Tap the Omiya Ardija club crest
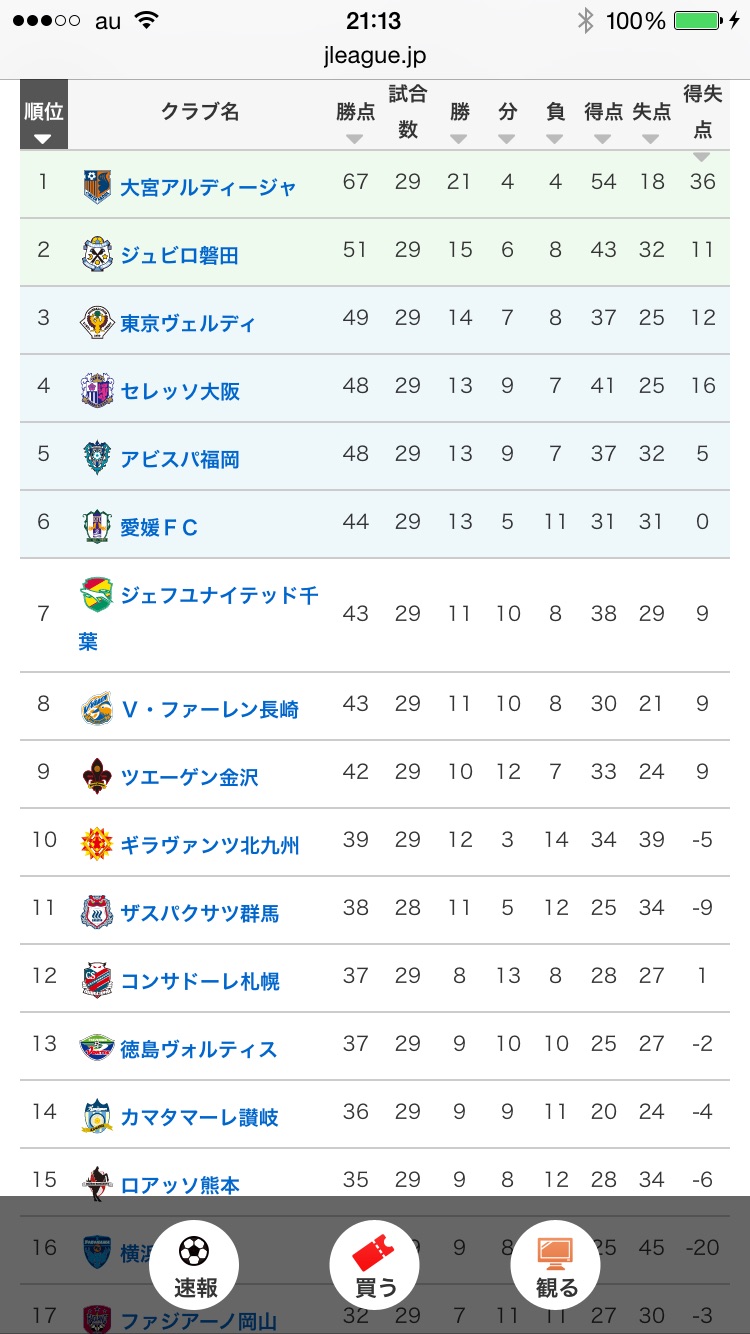This screenshot has width=750, height=1334. [97, 186]
